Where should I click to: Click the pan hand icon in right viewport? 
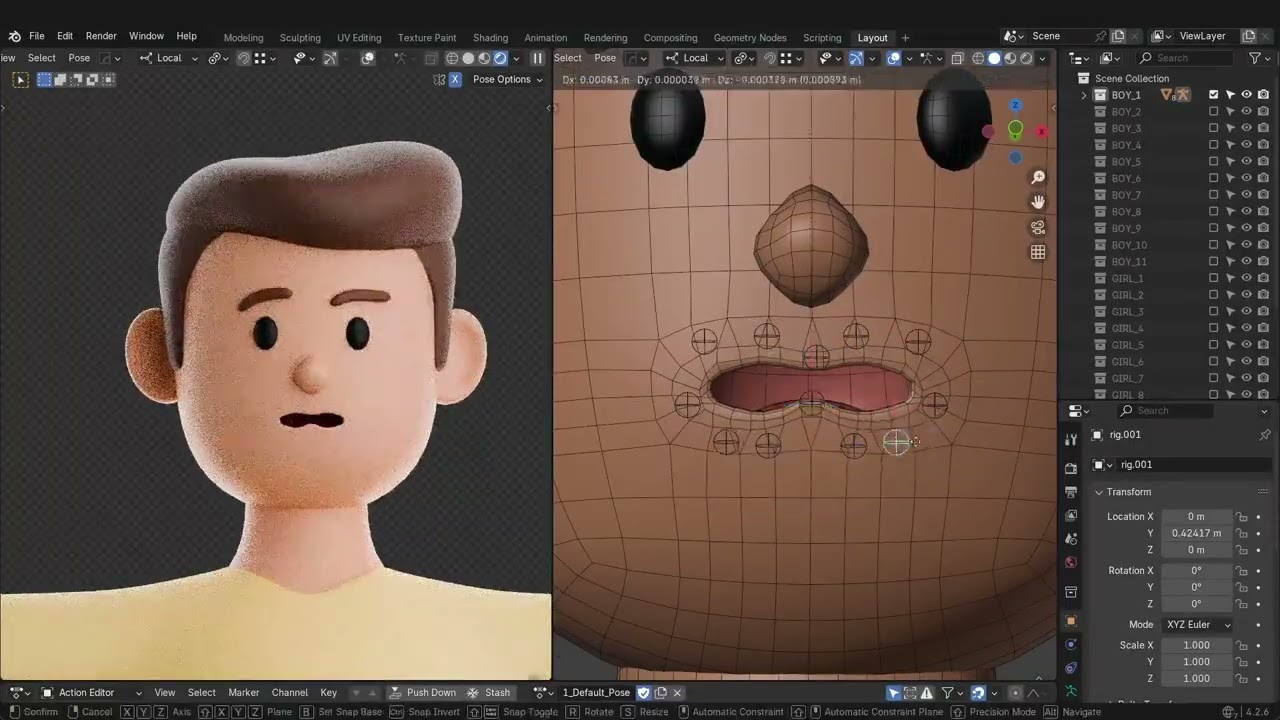[x=1038, y=202]
